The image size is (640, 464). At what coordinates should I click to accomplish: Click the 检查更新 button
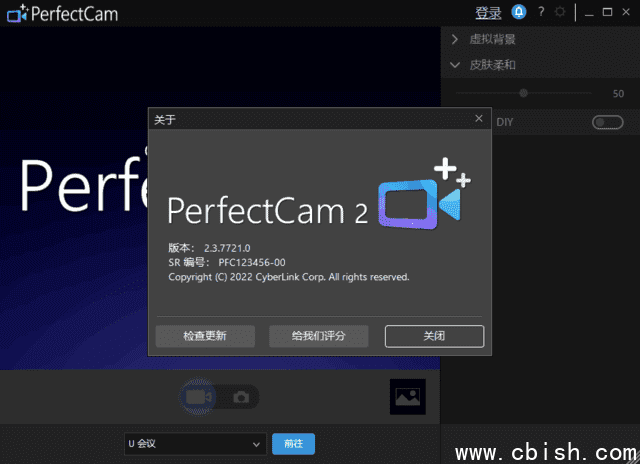(x=205, y=336)
